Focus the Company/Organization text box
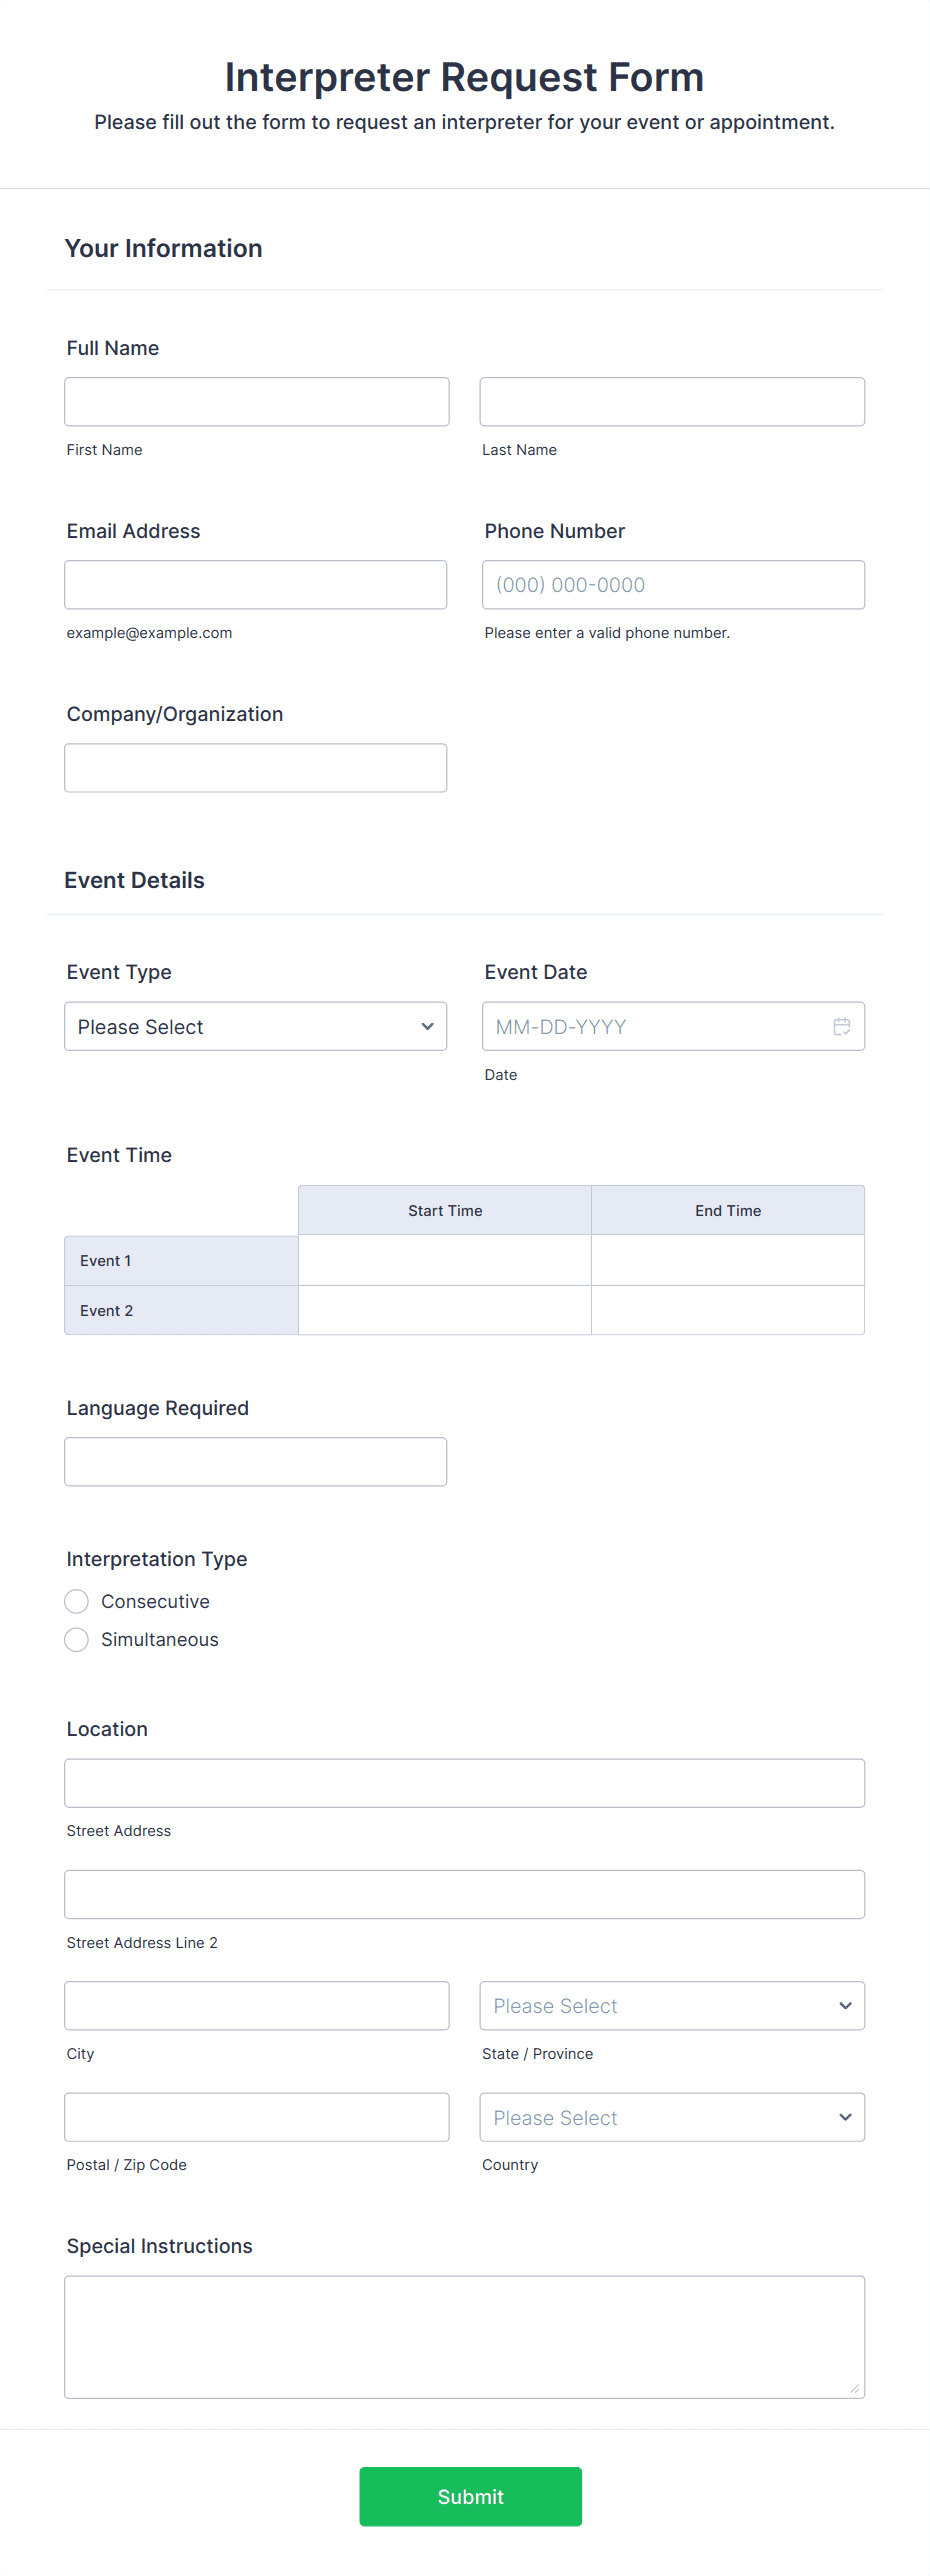The width and height of the screenshot is (930, 2576). point(255,768)
